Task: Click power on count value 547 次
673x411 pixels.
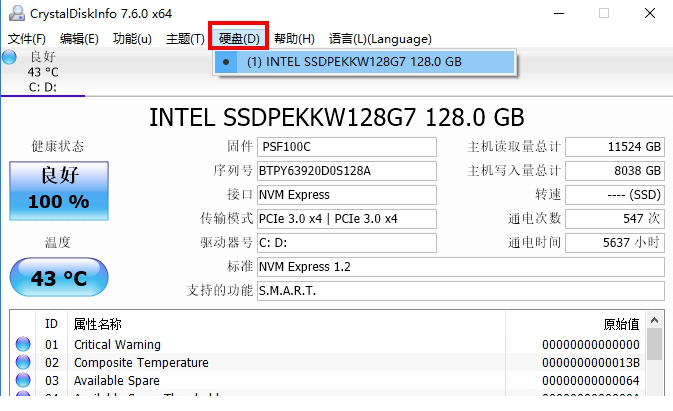Action: pyautogui.click(x=615, y=219)
